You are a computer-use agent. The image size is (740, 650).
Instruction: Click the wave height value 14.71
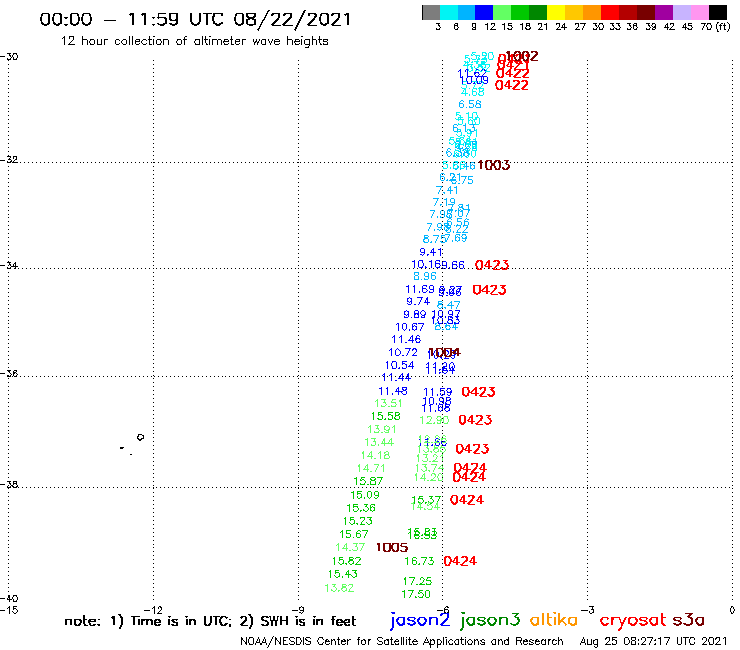click(371, 469)
